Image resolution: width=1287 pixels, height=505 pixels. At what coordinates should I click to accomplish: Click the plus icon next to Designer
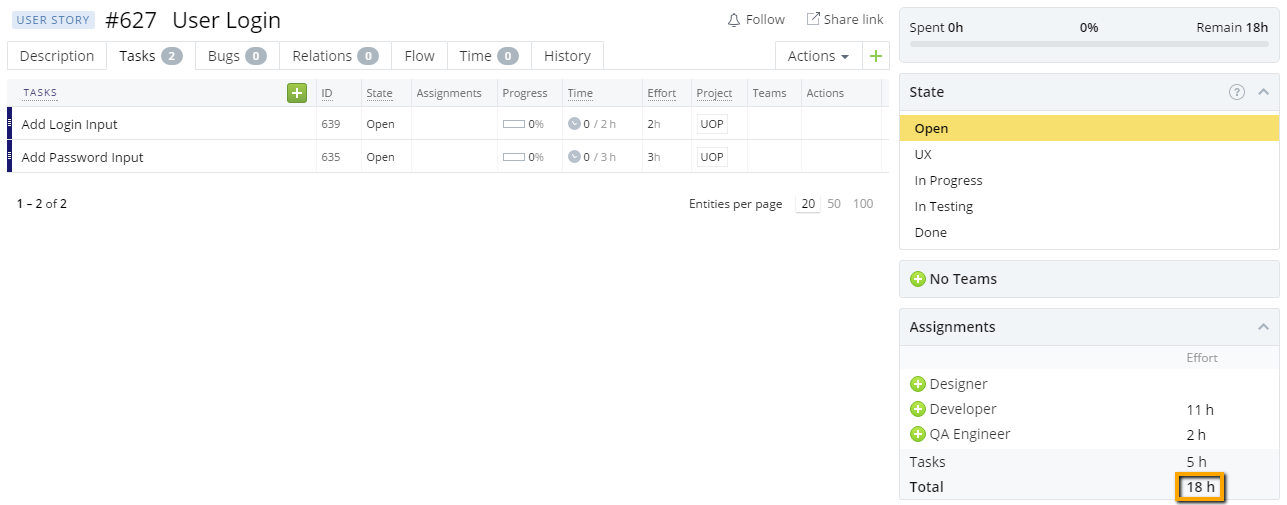click(x=918, y=384)
